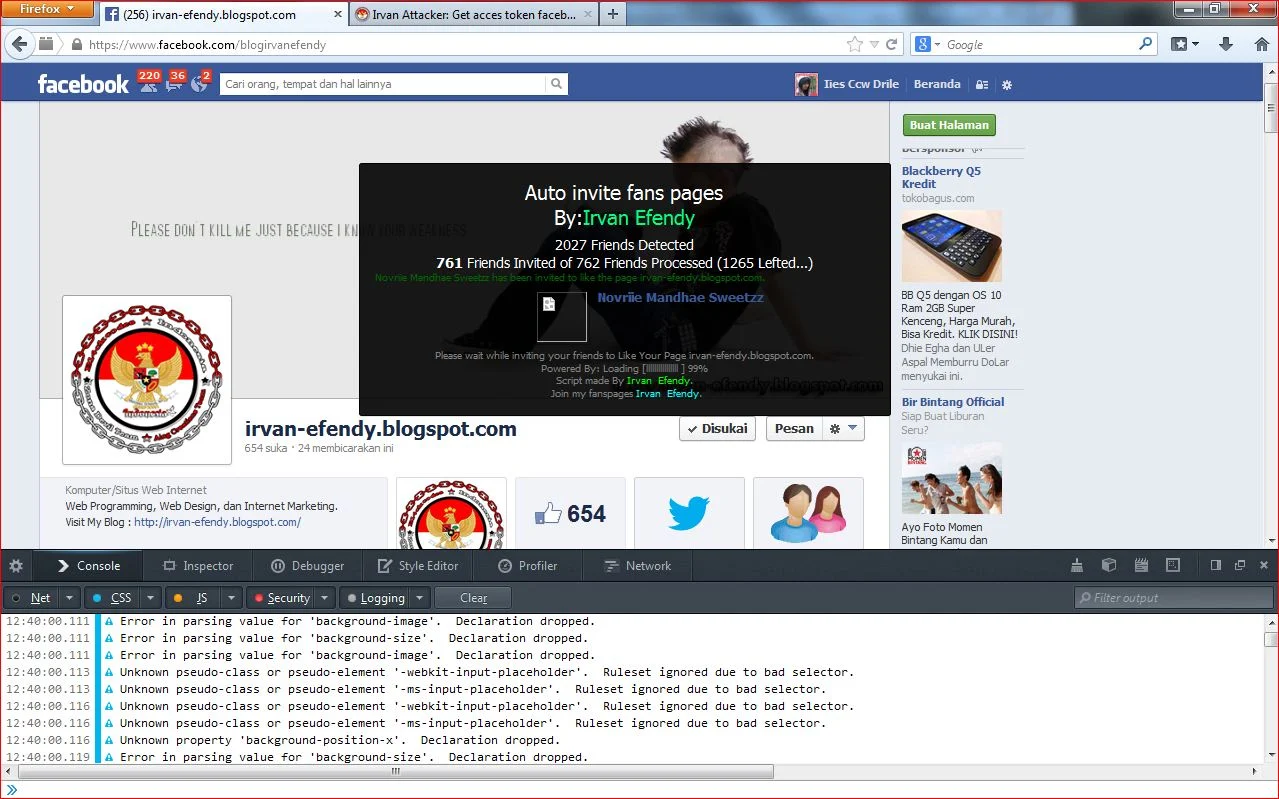
Task: Open the 3D view cube icon
Action: [1108, 566]
